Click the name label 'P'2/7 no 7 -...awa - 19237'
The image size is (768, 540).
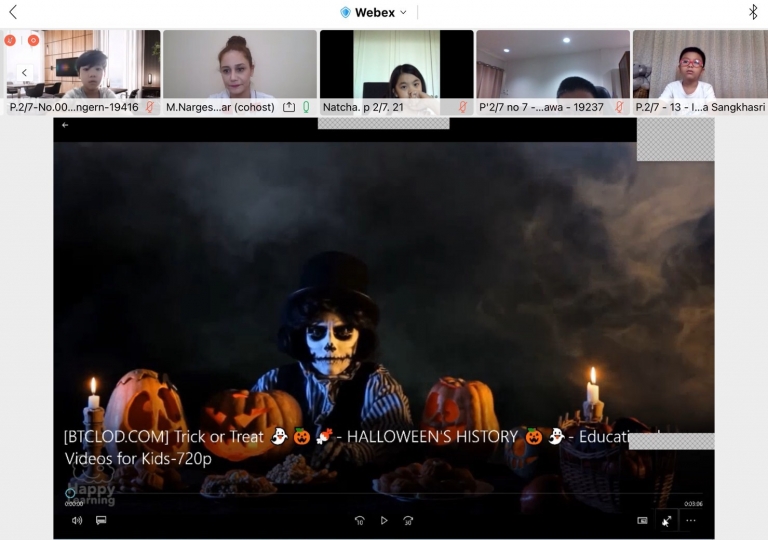pyautogui.click(x=541, y=107)
